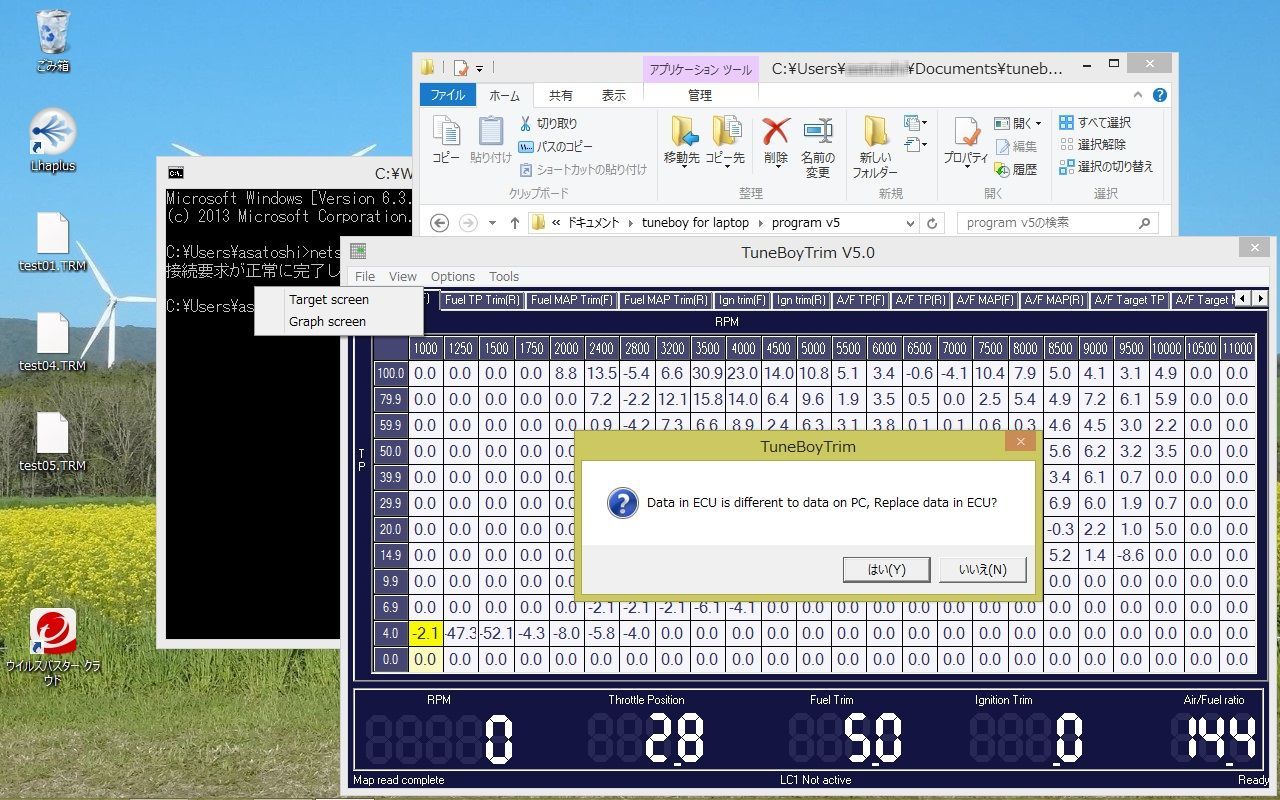Expand the Open (開く) dropdown in ribbon
The height and width of the screenshot is (800, 1280).
click(1038, 123)
